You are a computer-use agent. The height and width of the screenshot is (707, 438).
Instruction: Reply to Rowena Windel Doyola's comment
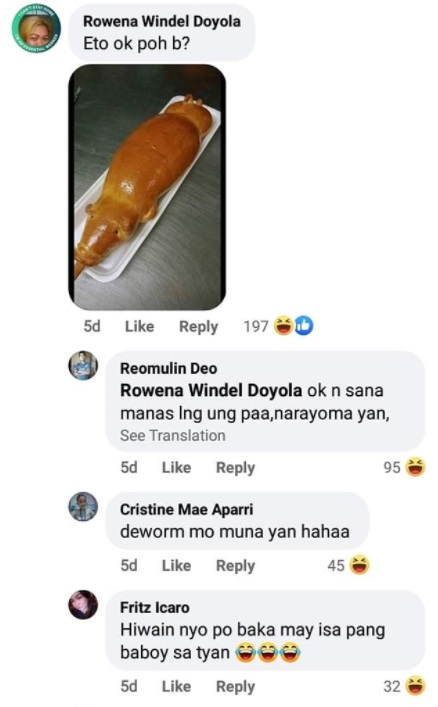(198, 326)
